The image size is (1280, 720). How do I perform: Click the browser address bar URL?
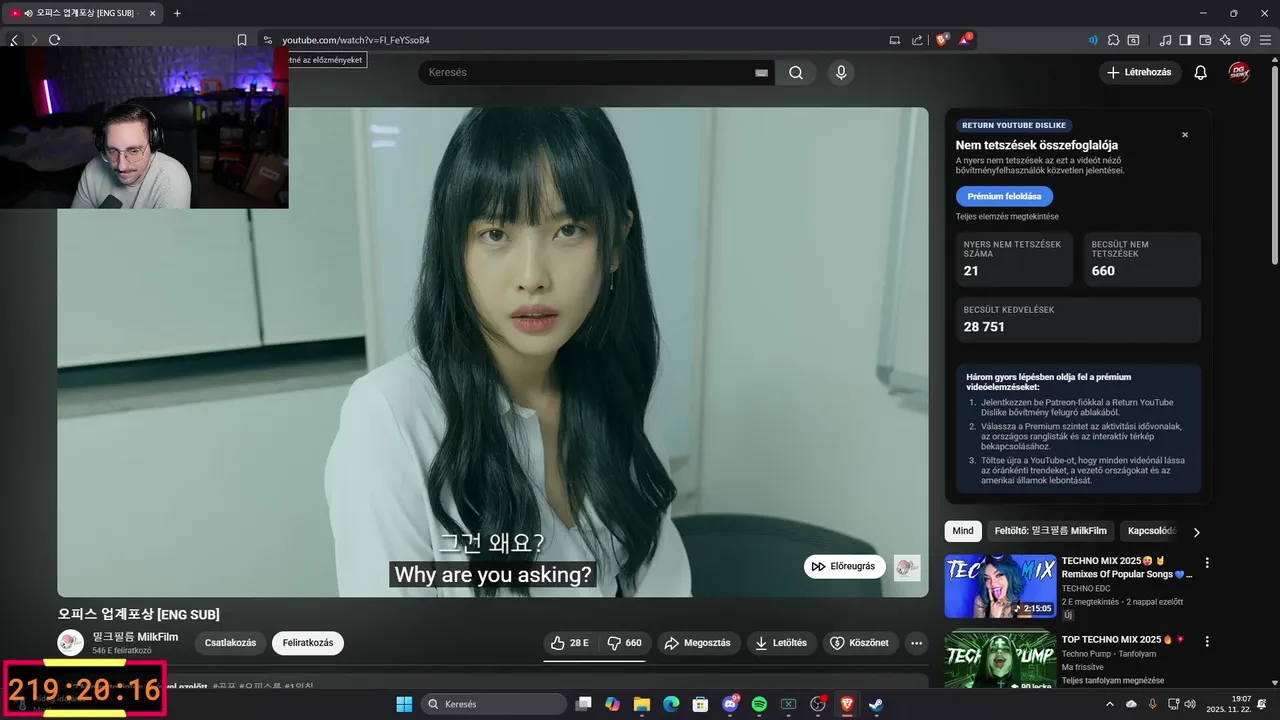pos(356,40)
